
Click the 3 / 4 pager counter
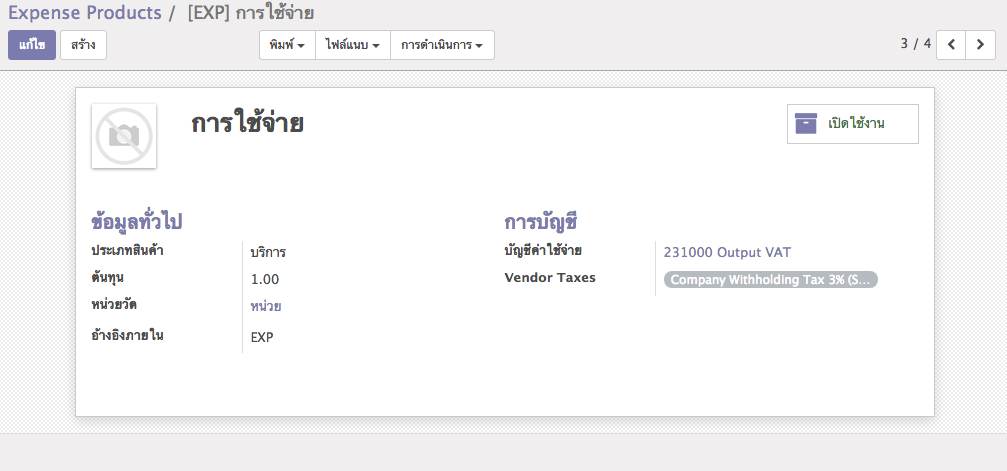coord(915,44)
